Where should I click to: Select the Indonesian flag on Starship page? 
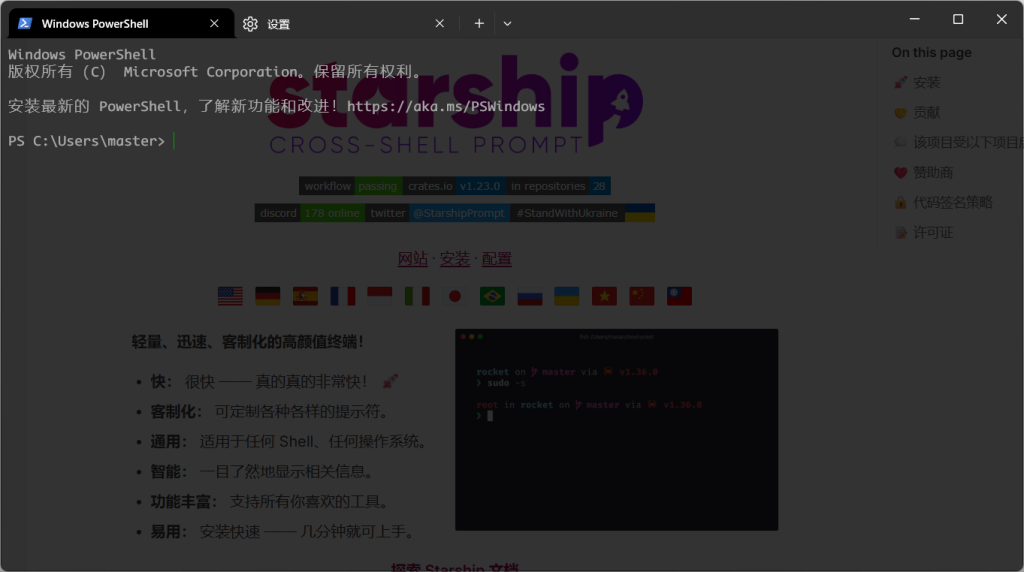point(379,296)
